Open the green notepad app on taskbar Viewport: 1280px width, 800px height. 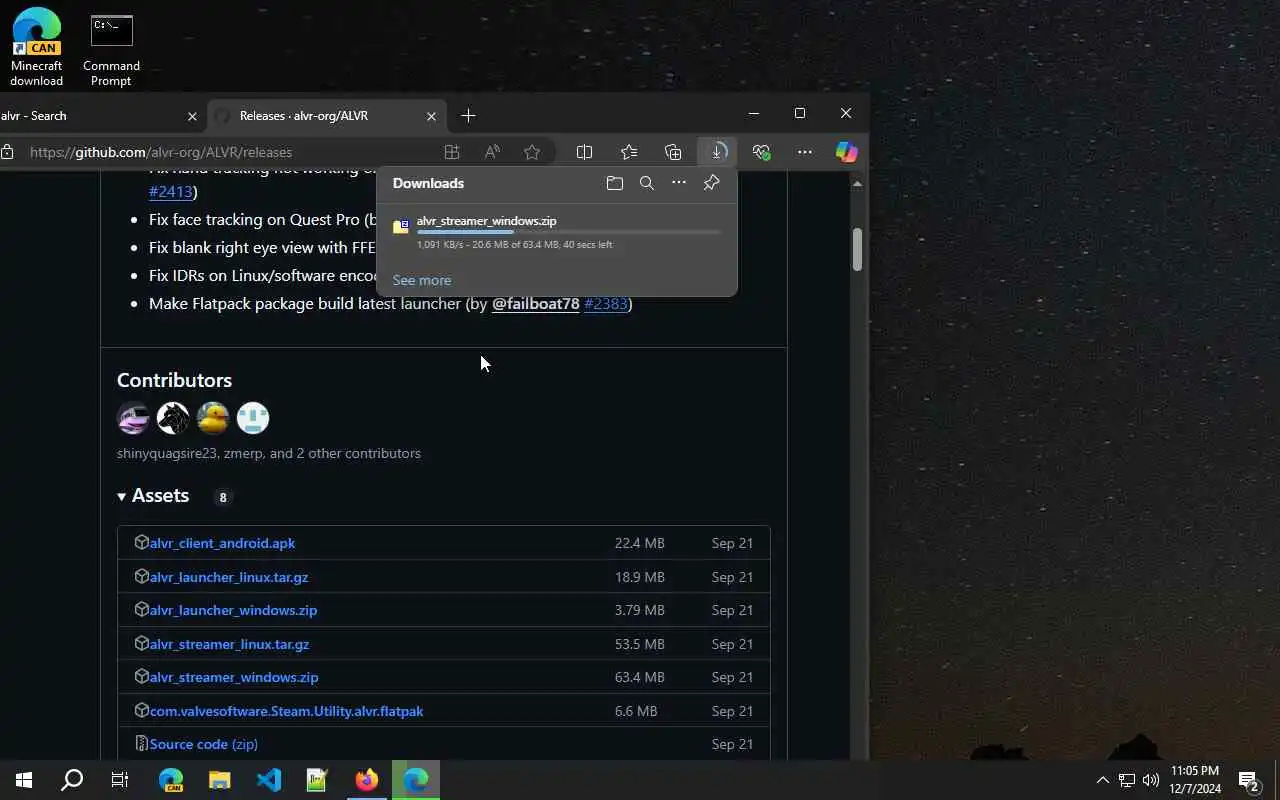317,780
